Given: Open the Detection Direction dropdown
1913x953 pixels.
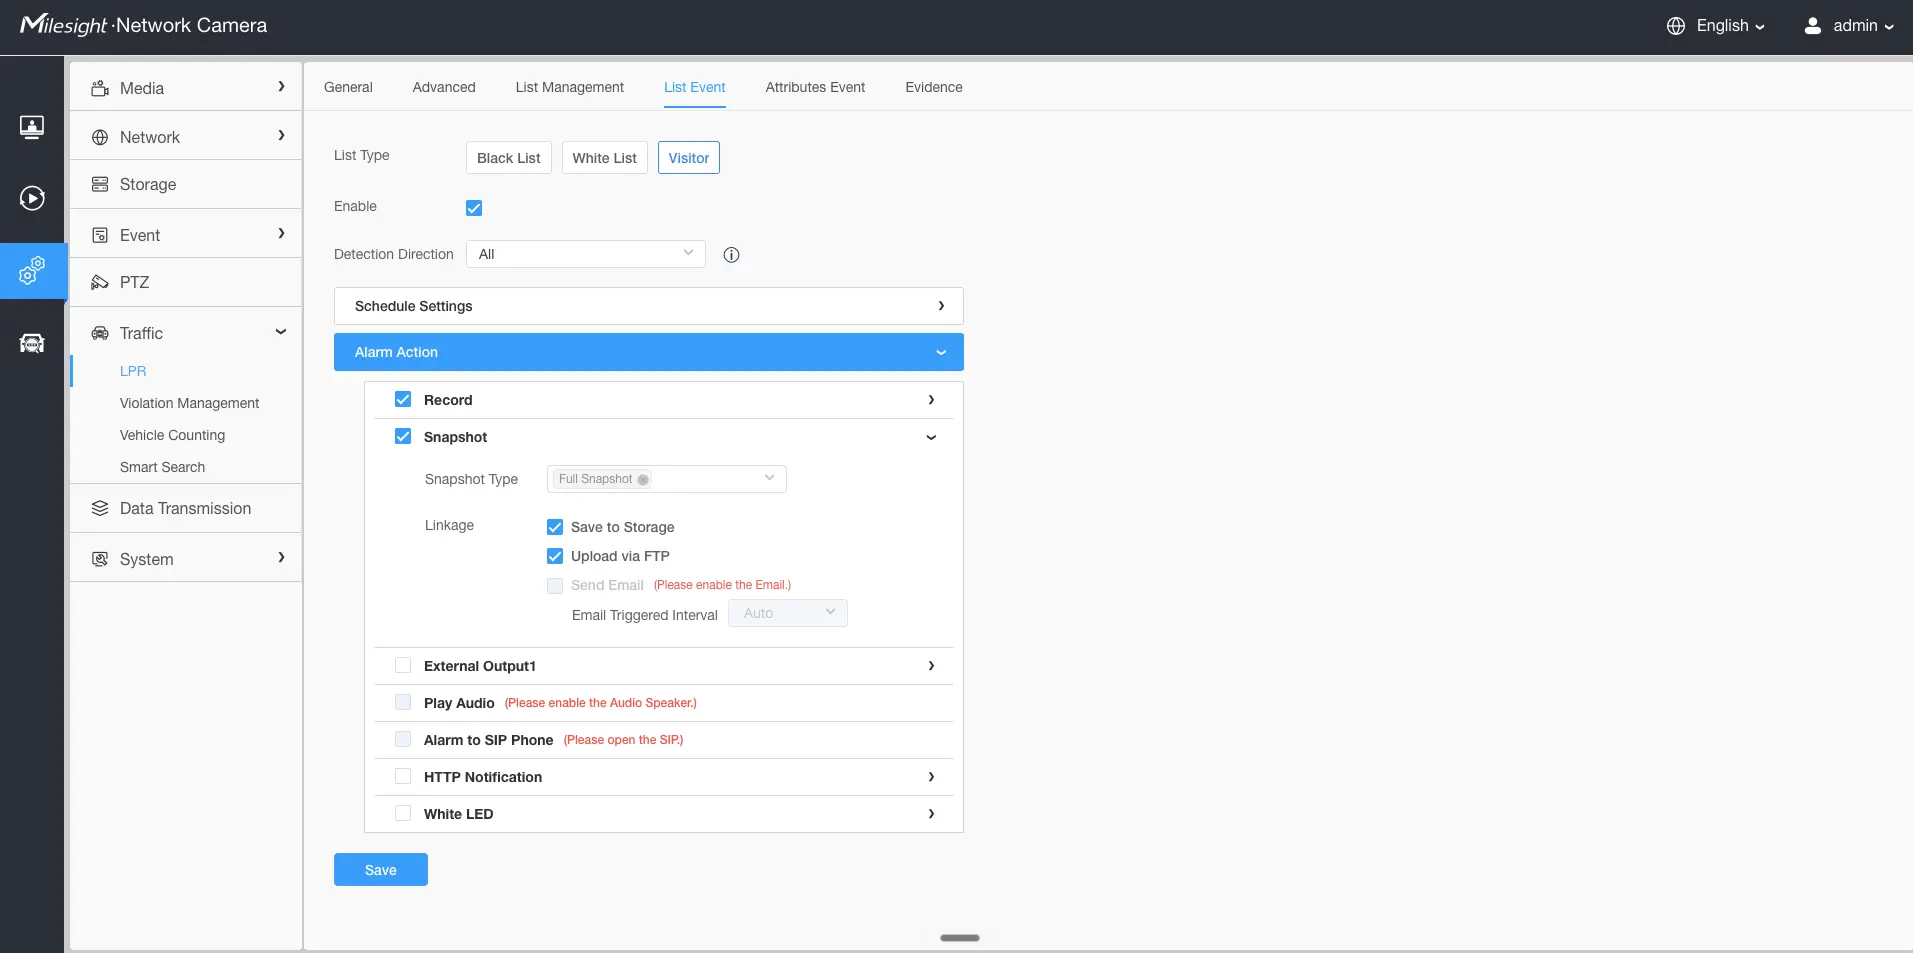Looking at the screenshot, I should tap(586, 254).
